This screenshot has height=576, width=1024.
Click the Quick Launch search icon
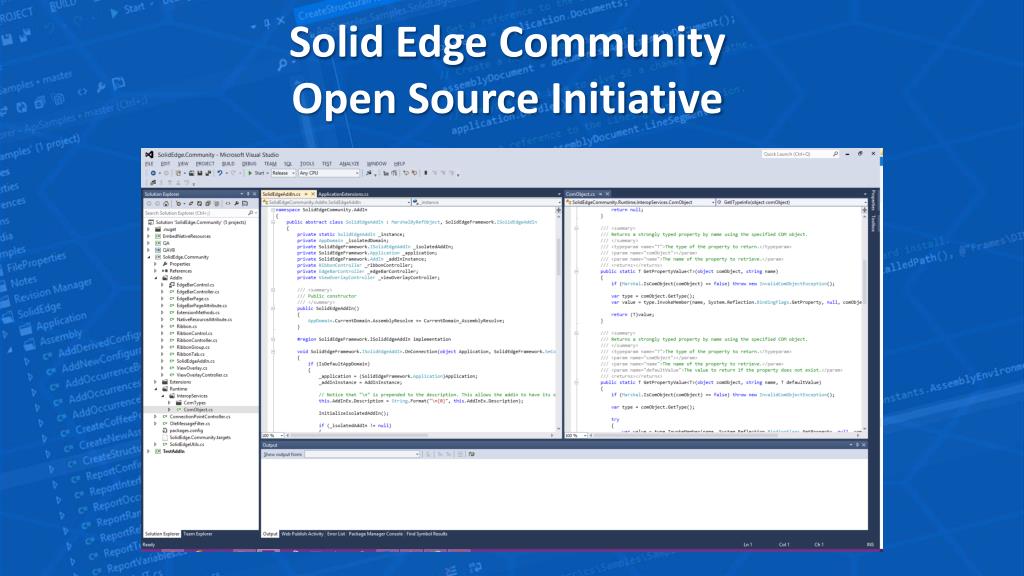pos(835,154)
